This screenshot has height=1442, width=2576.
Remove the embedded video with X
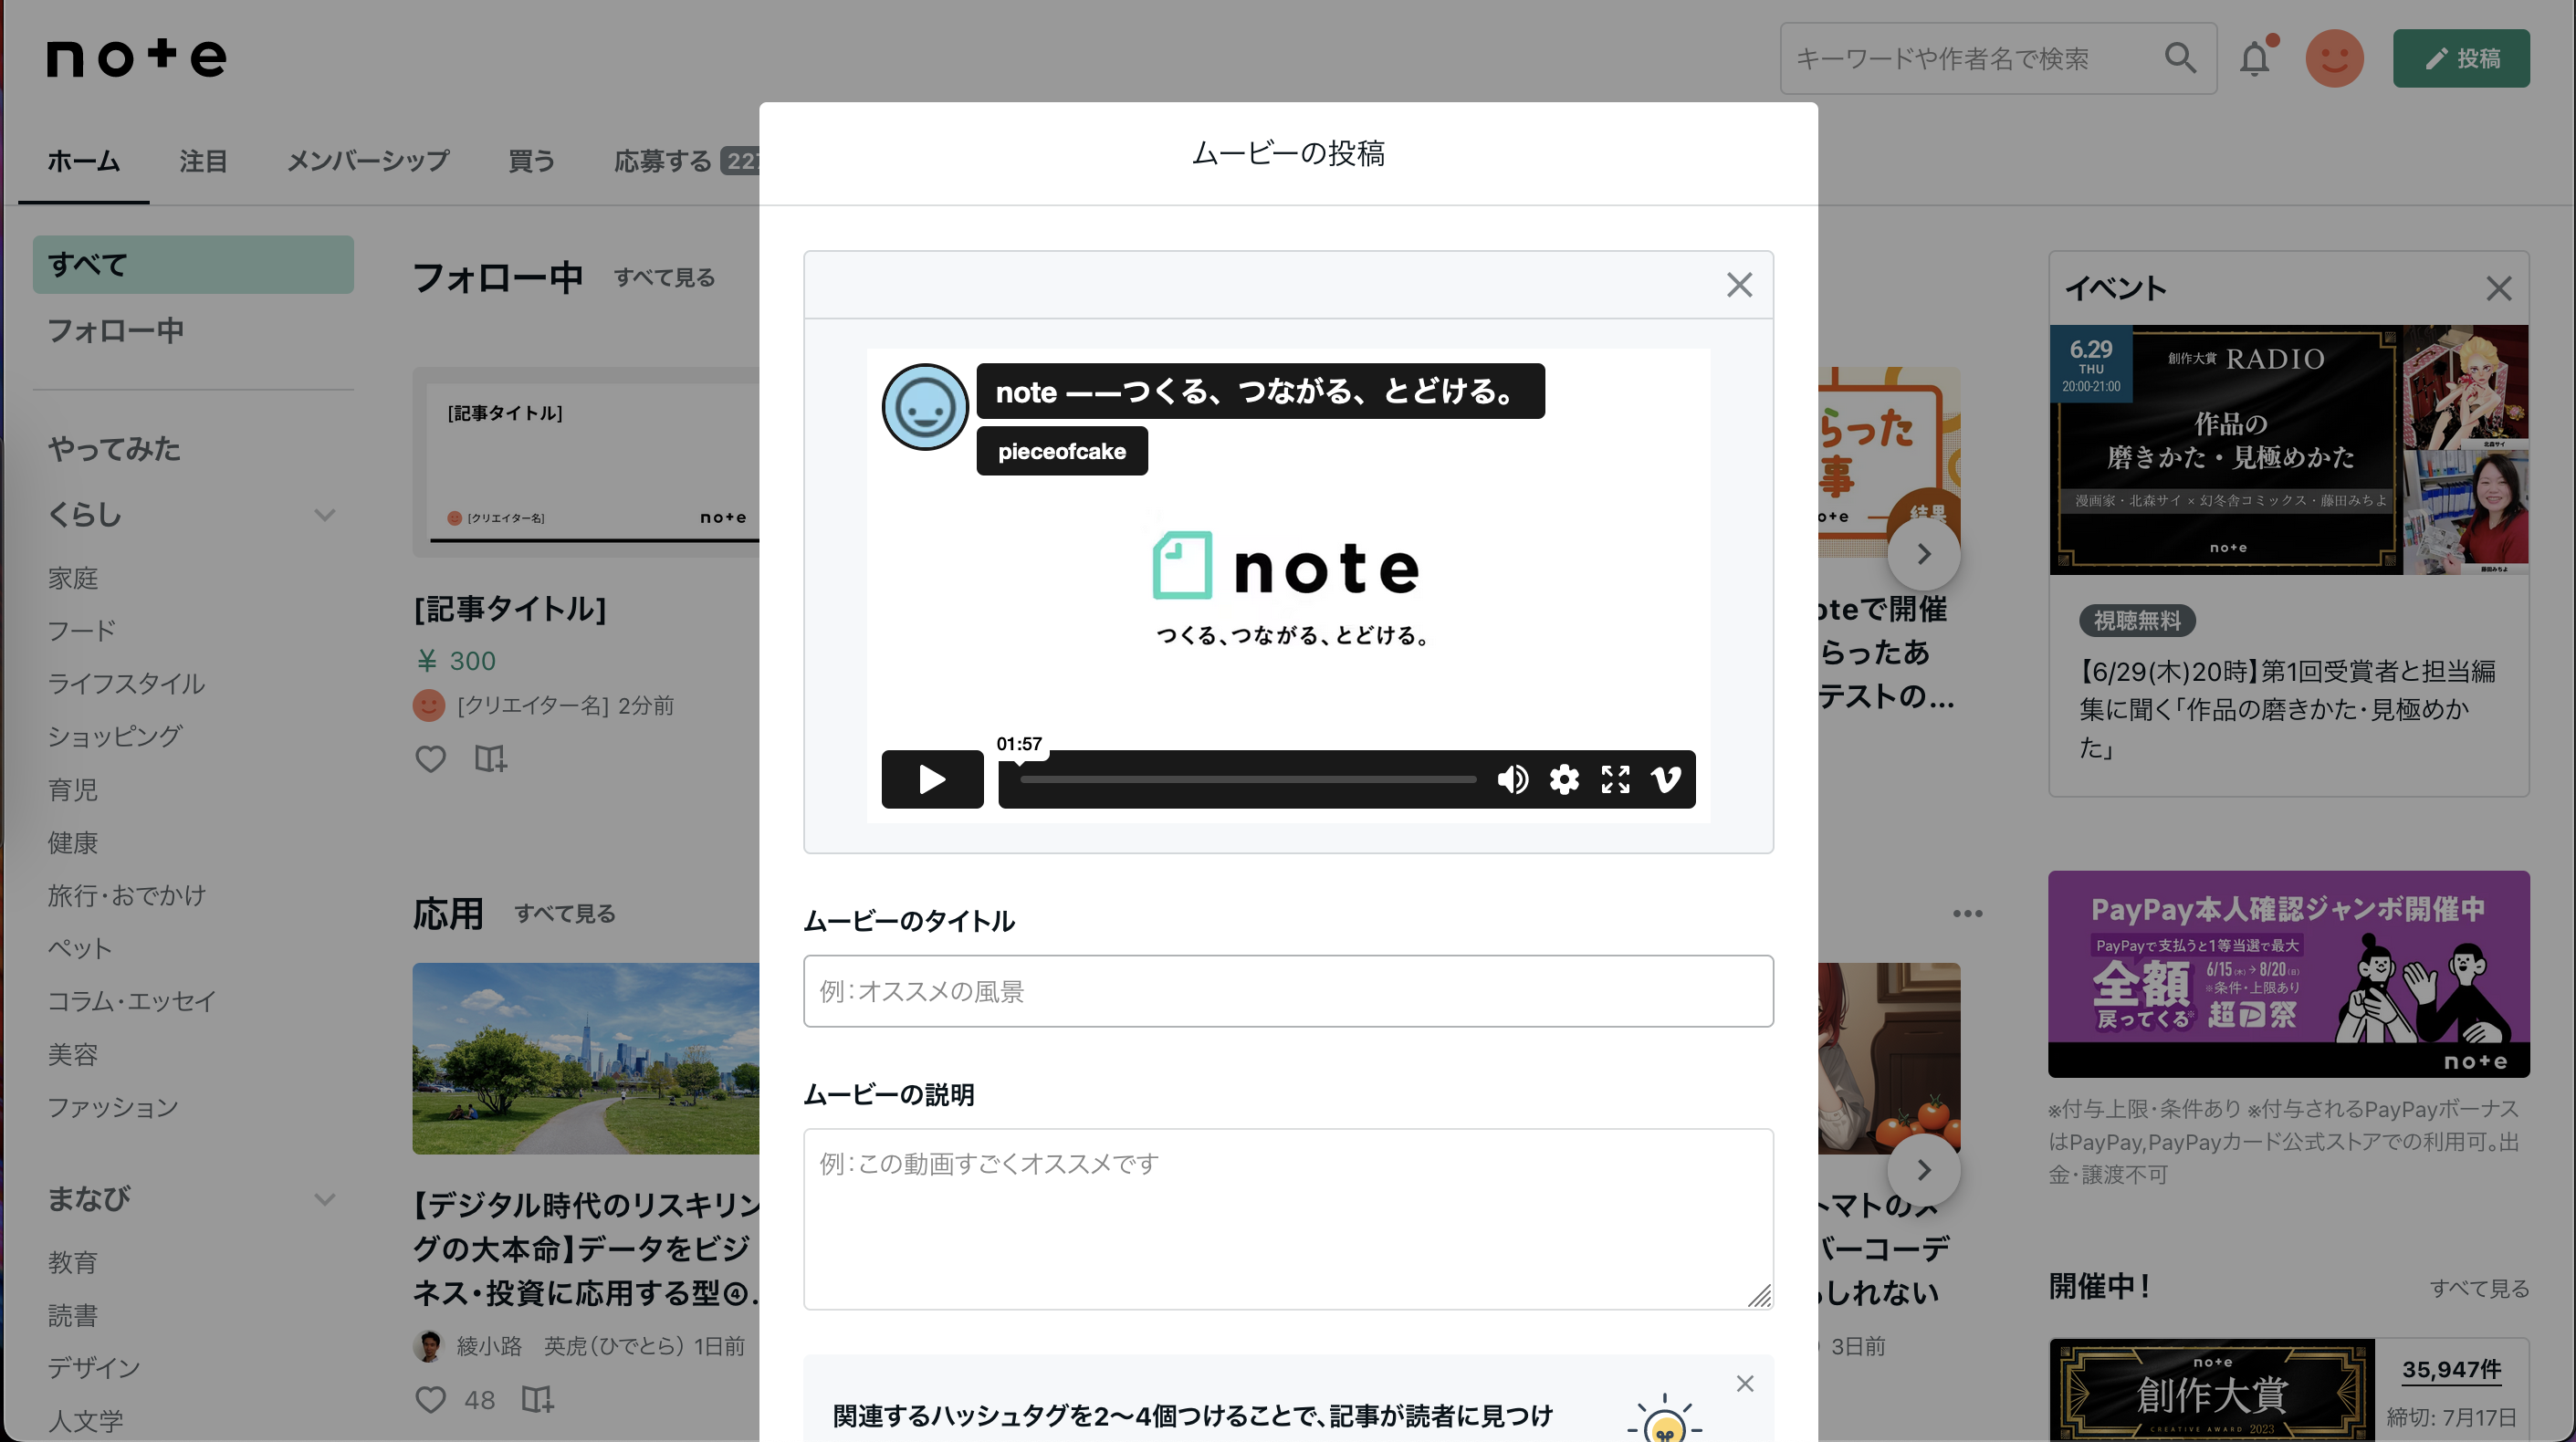pyautogui.click(x=1739, y=285)
